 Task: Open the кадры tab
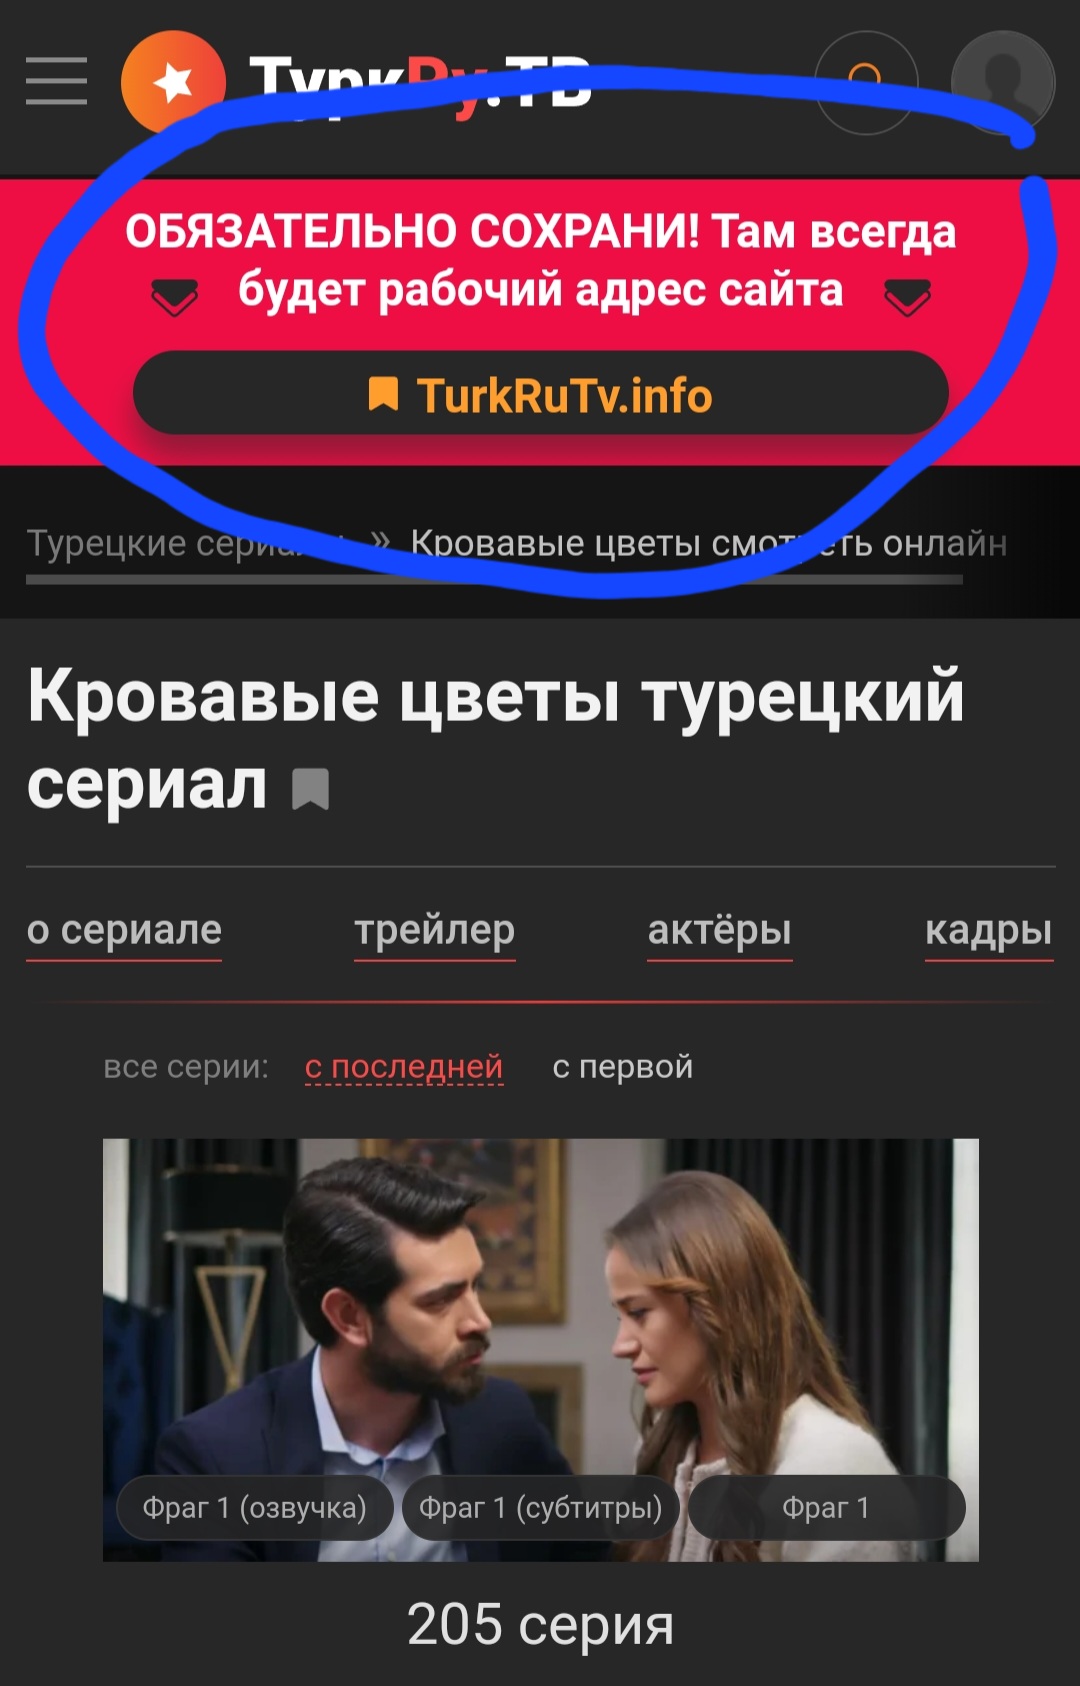pyautogui.click(x=989, y=931)
